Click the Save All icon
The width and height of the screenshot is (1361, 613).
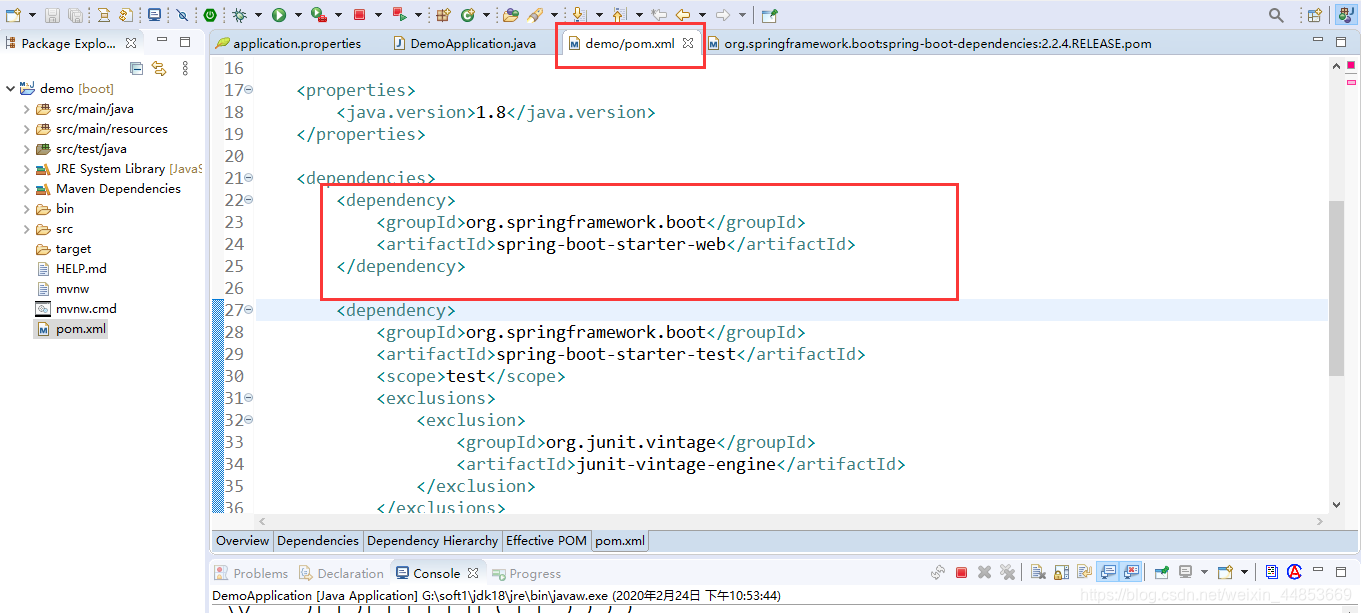pos(75,15)
